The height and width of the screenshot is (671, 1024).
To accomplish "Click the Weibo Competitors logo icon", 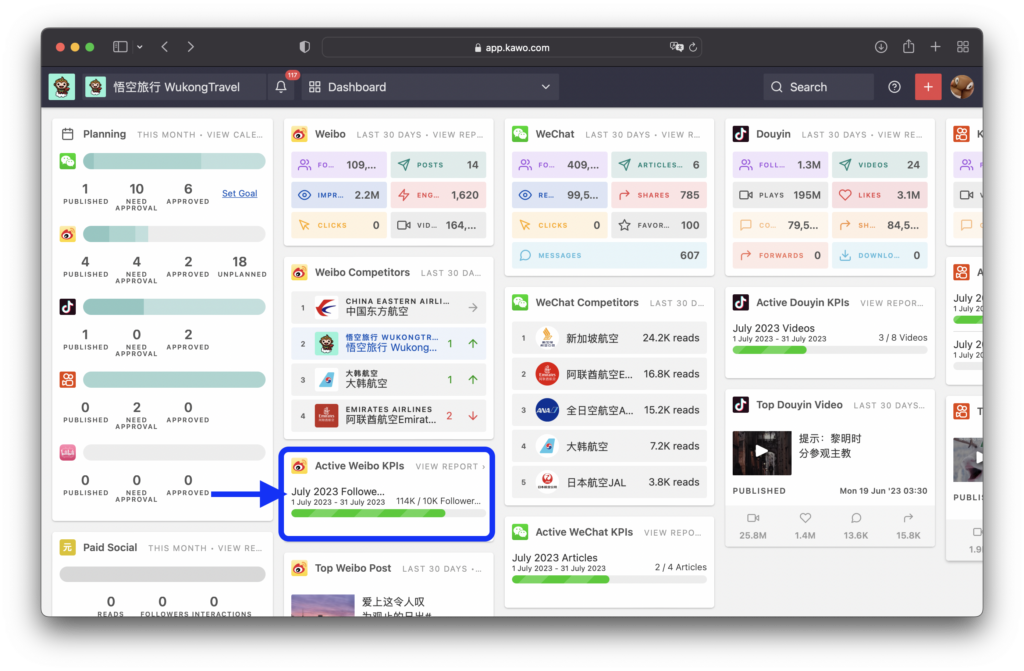I will point(299,272).
